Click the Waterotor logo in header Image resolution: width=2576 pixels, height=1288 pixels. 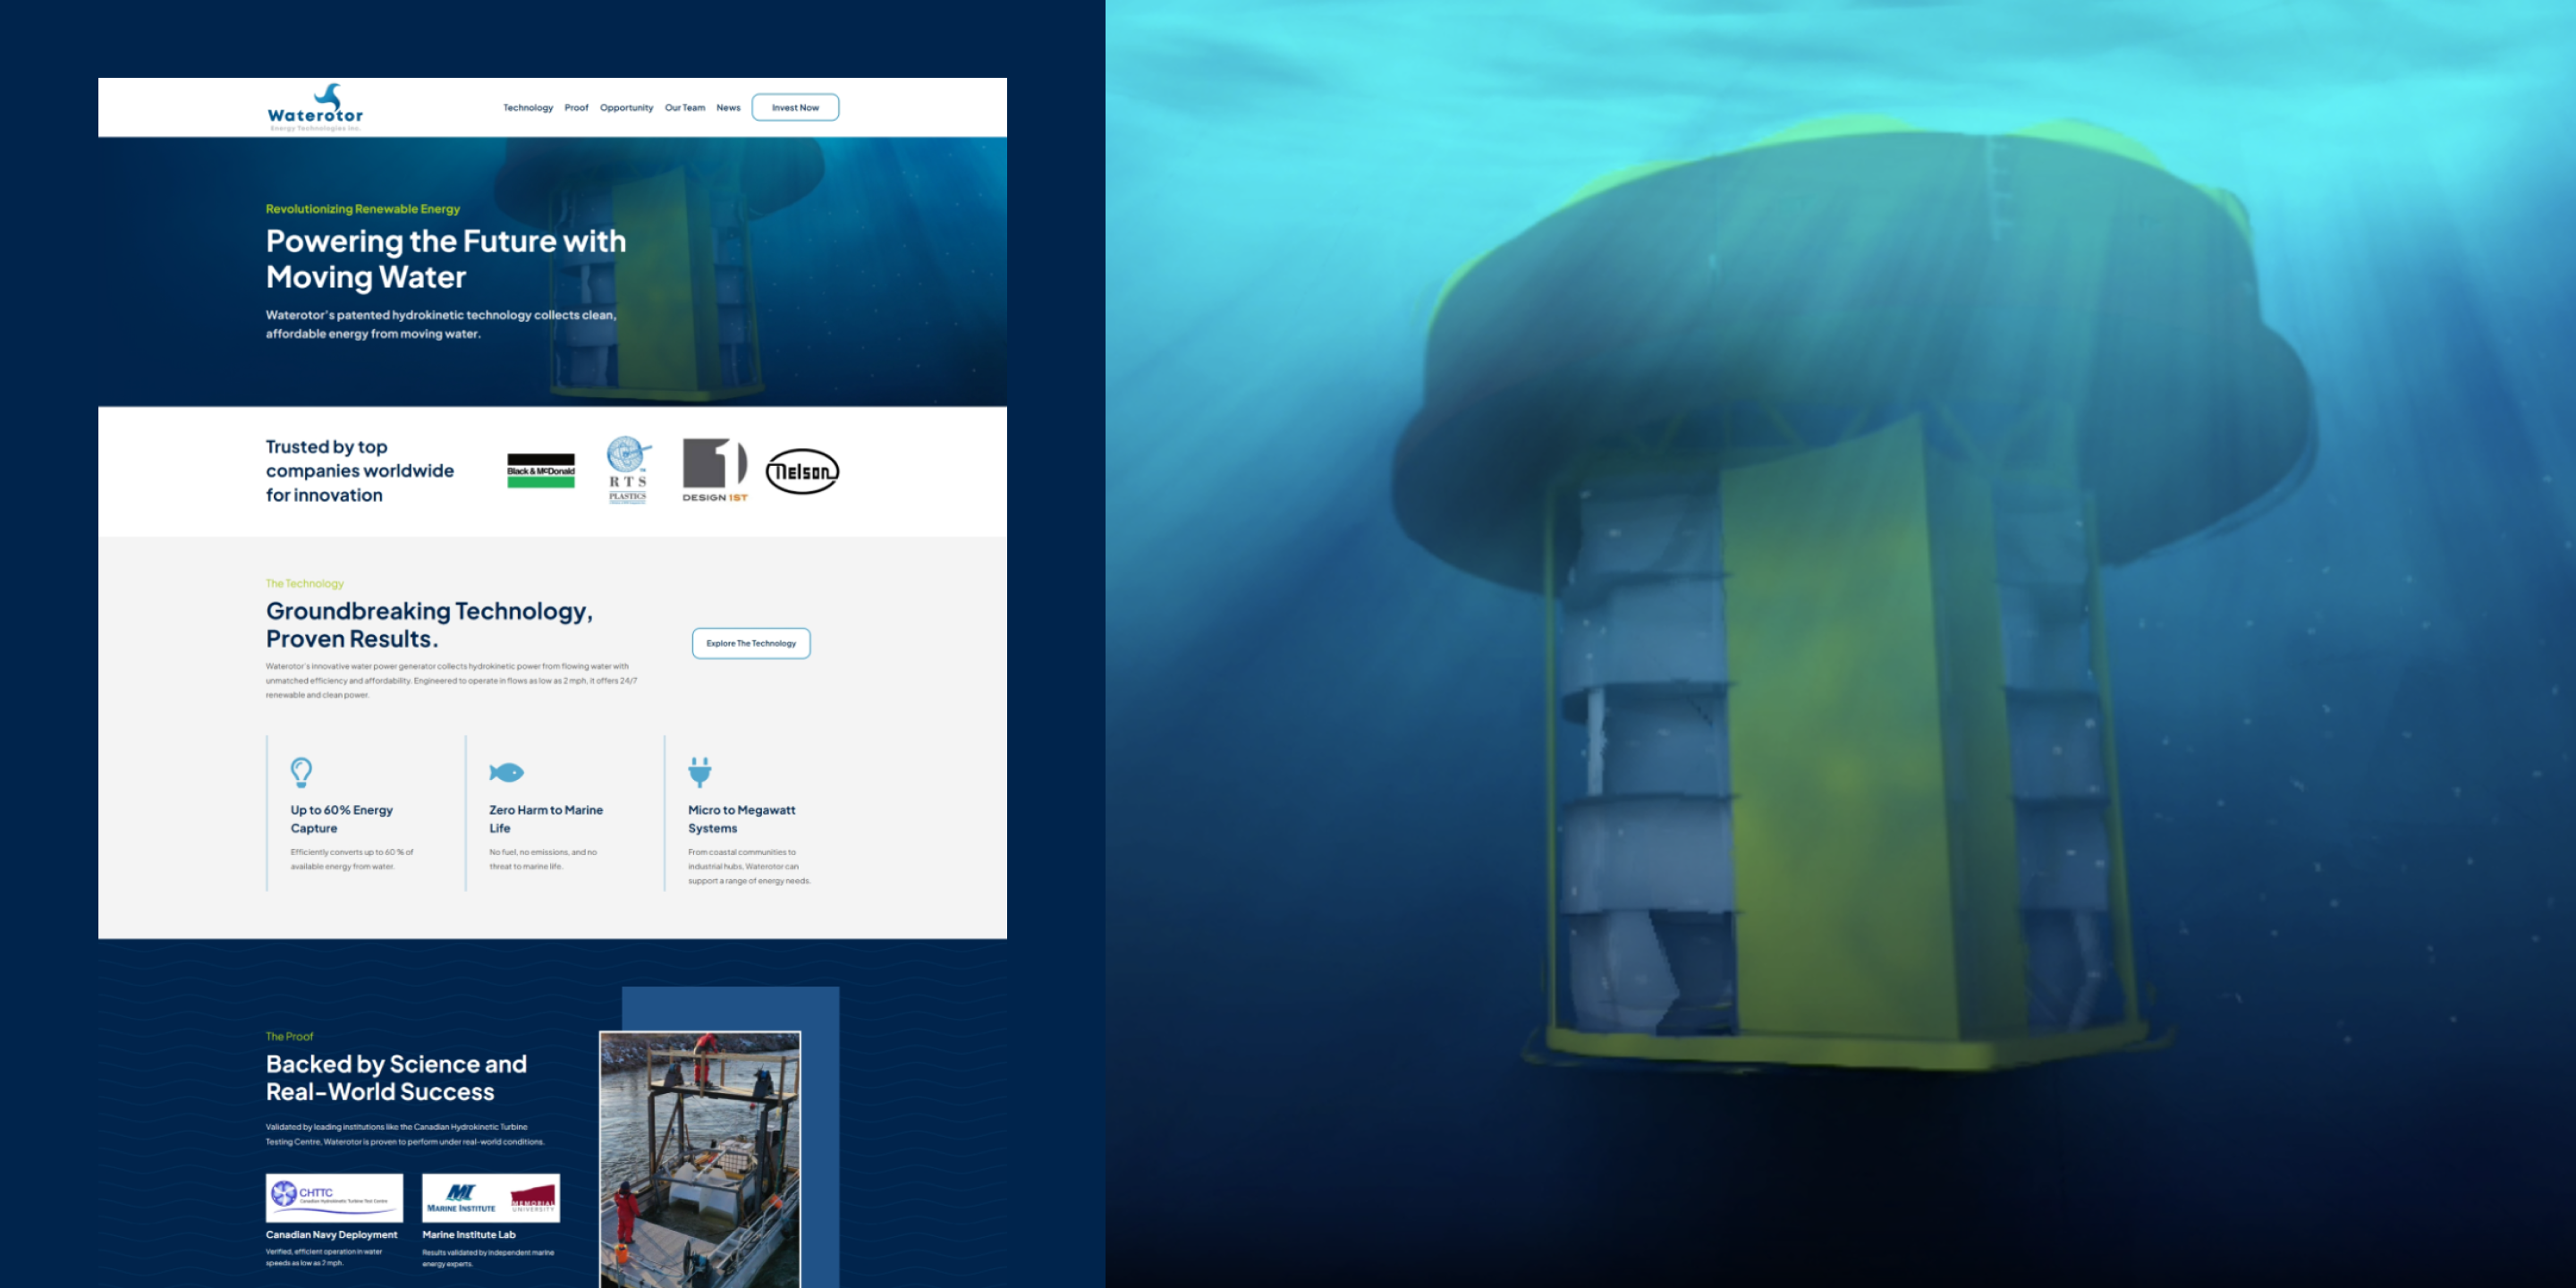[315, 108]
